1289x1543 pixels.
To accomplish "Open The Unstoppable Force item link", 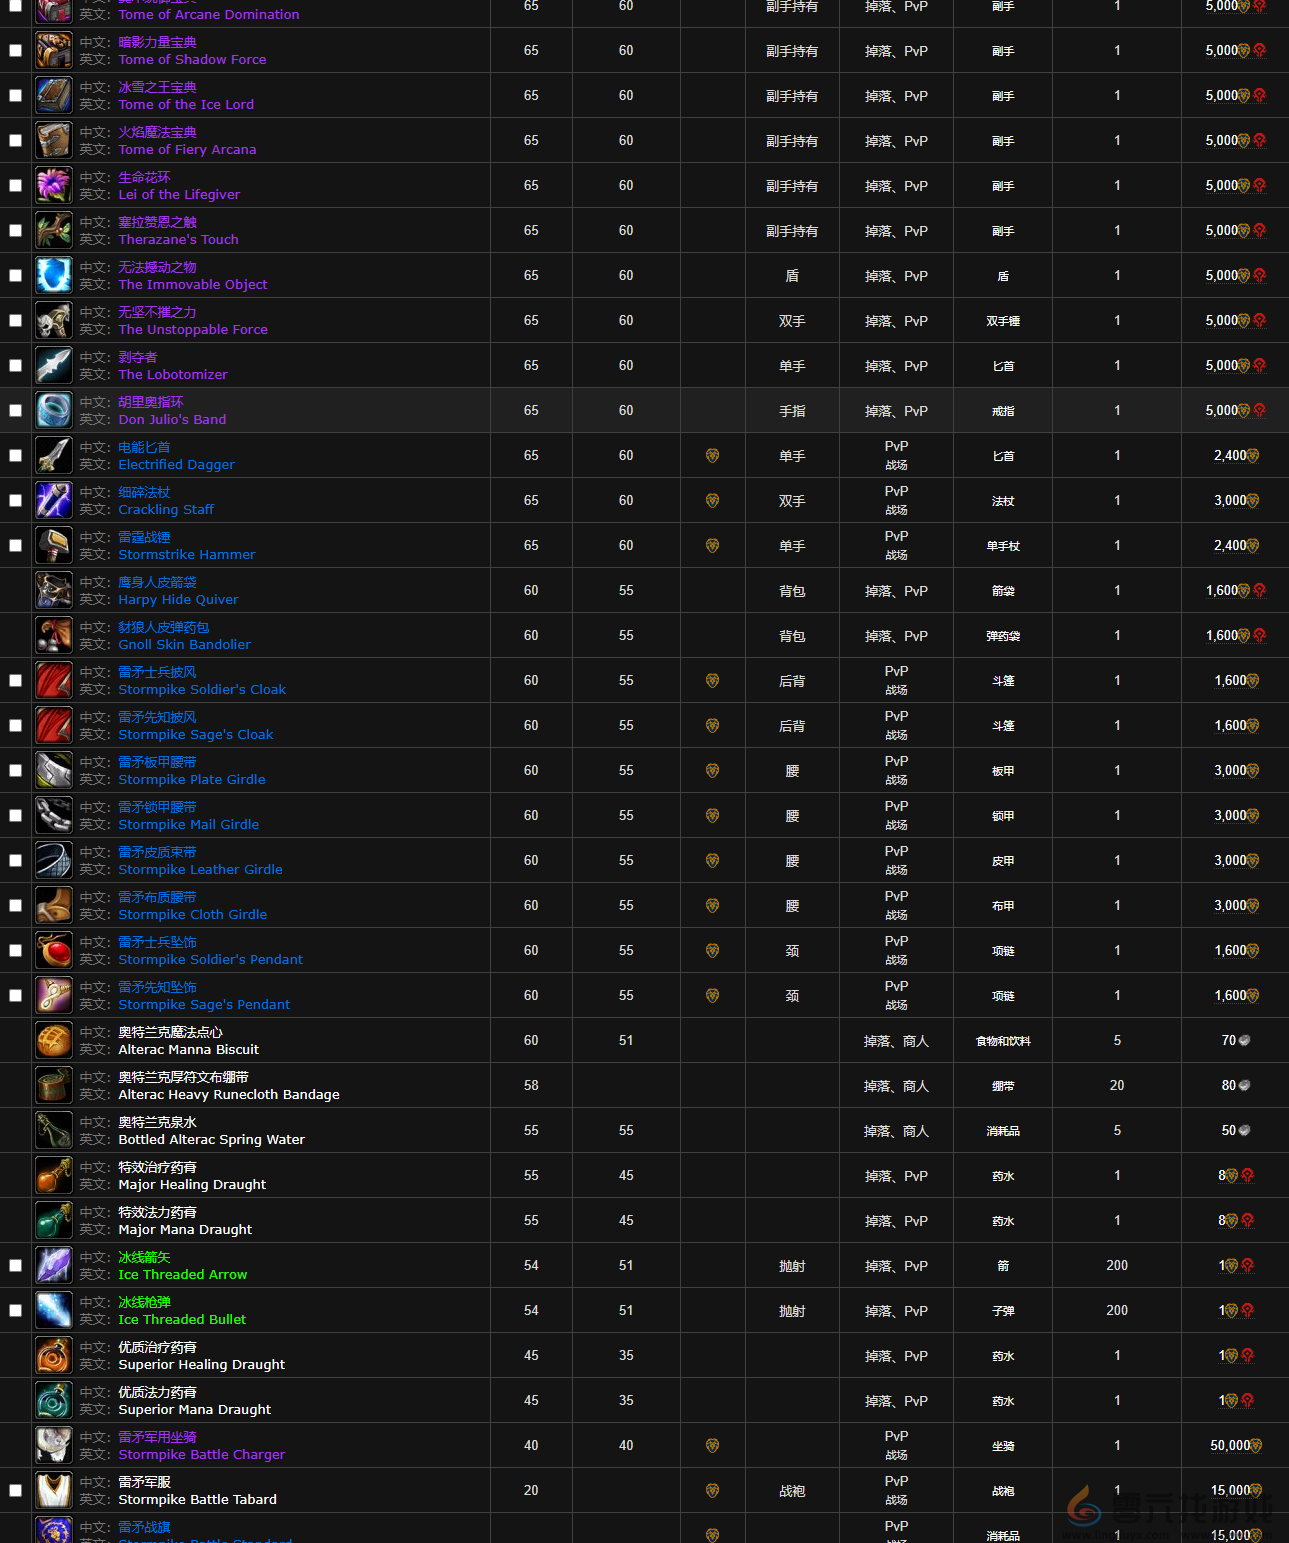I will coord(193,329).
